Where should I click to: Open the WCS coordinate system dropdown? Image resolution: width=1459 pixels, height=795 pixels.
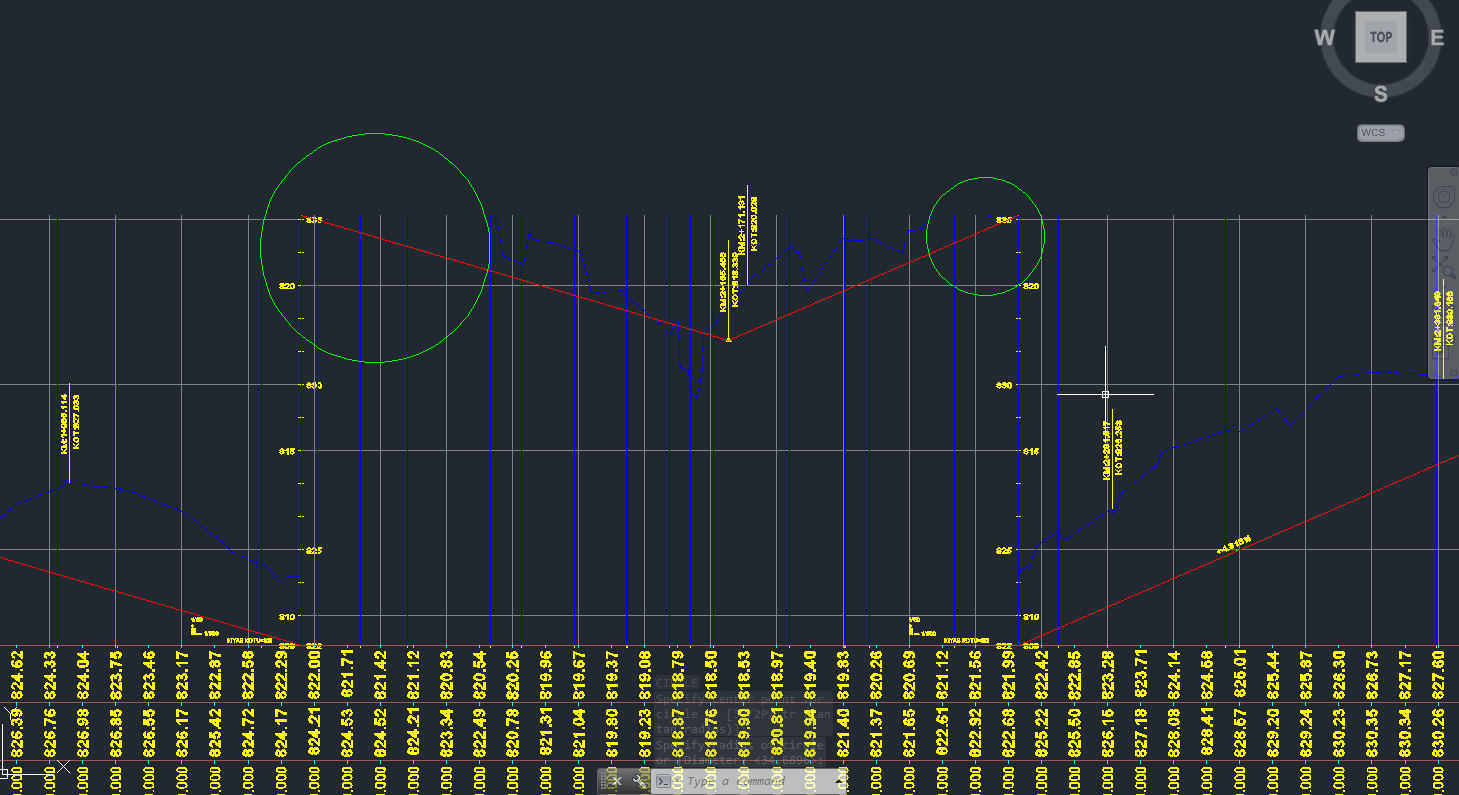click(1381, 133)
